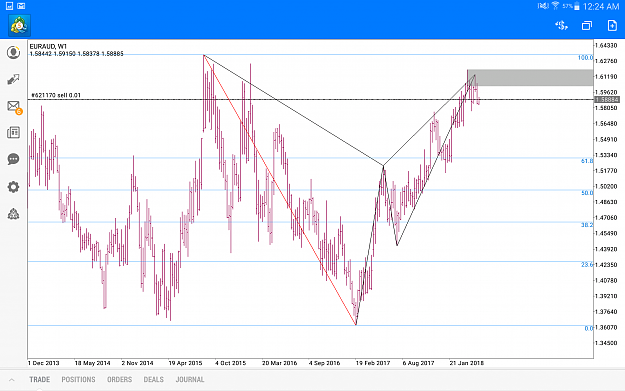The height and width of the screenshot is (391, 625).
Task: Open the settings gear icon
Action: [14, 187]
